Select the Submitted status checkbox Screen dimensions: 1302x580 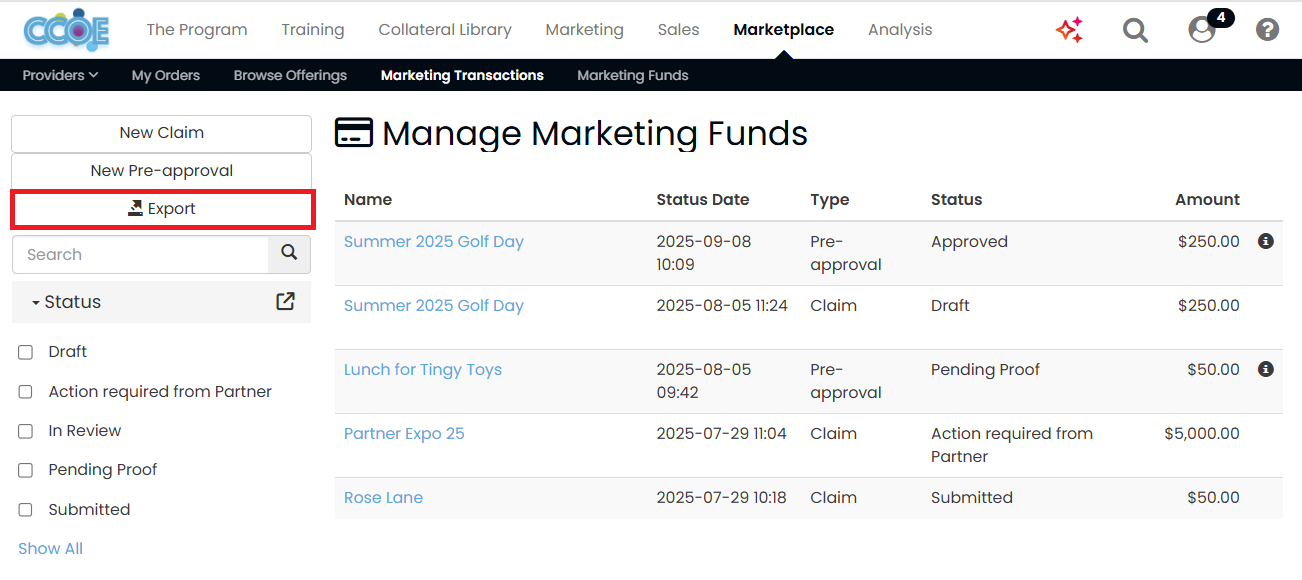pyautogui.click(x=26, y=510)
